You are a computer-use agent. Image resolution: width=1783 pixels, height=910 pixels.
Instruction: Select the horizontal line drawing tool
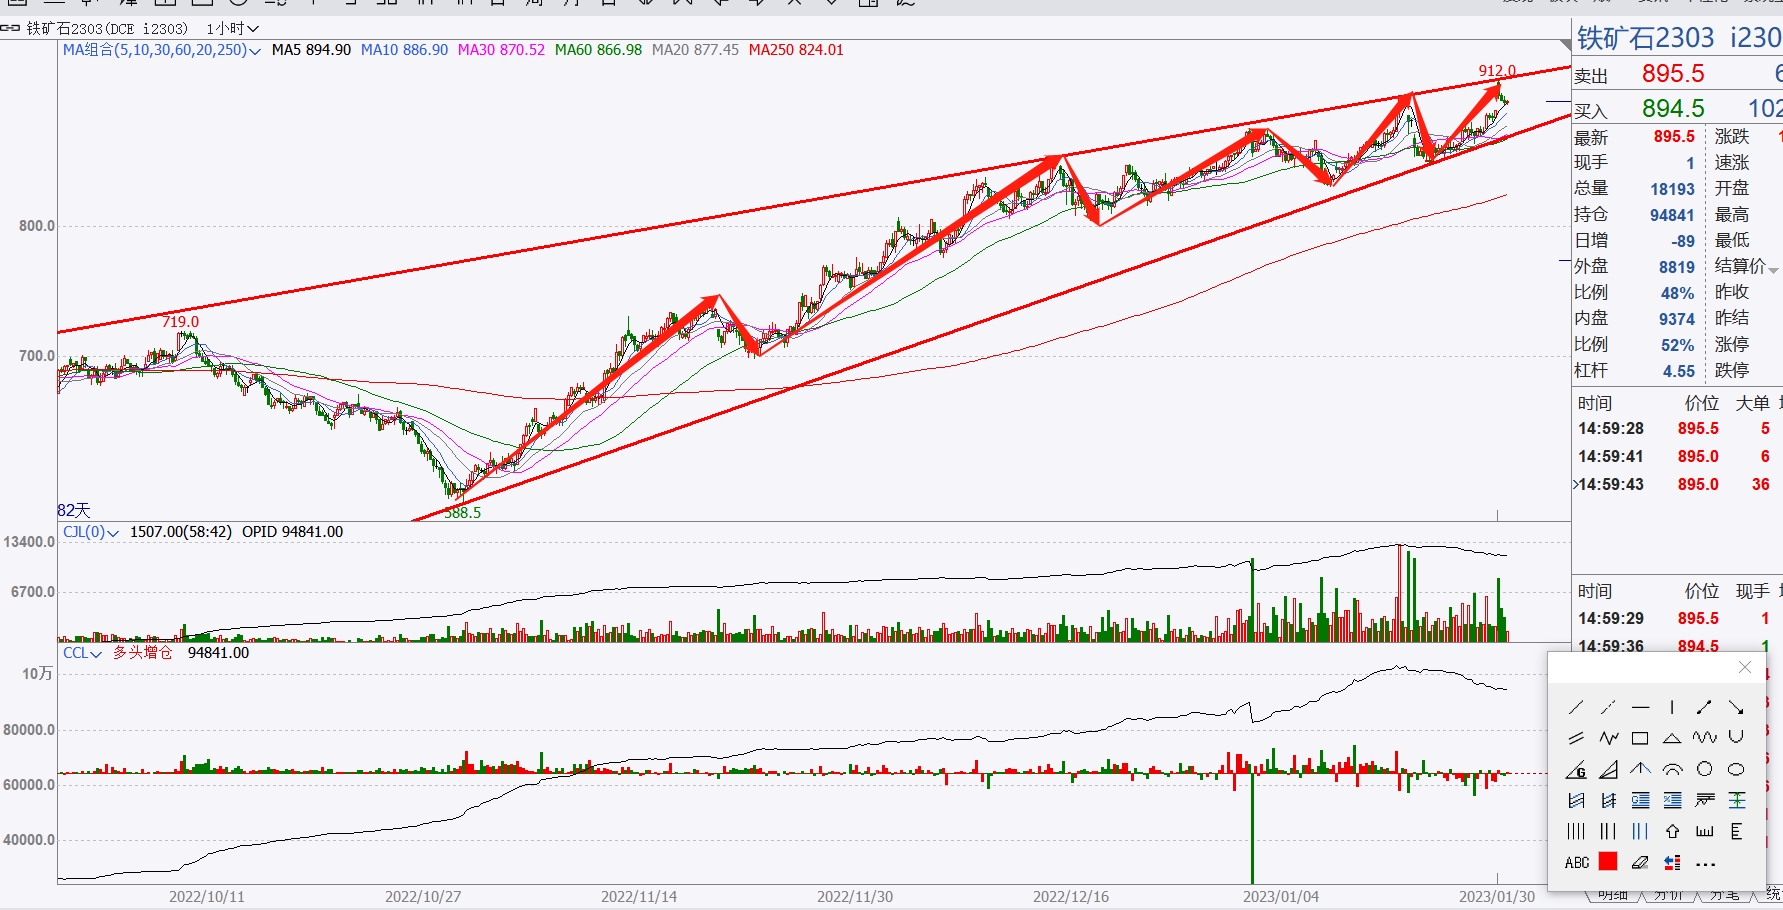(x=1640, y=707)
